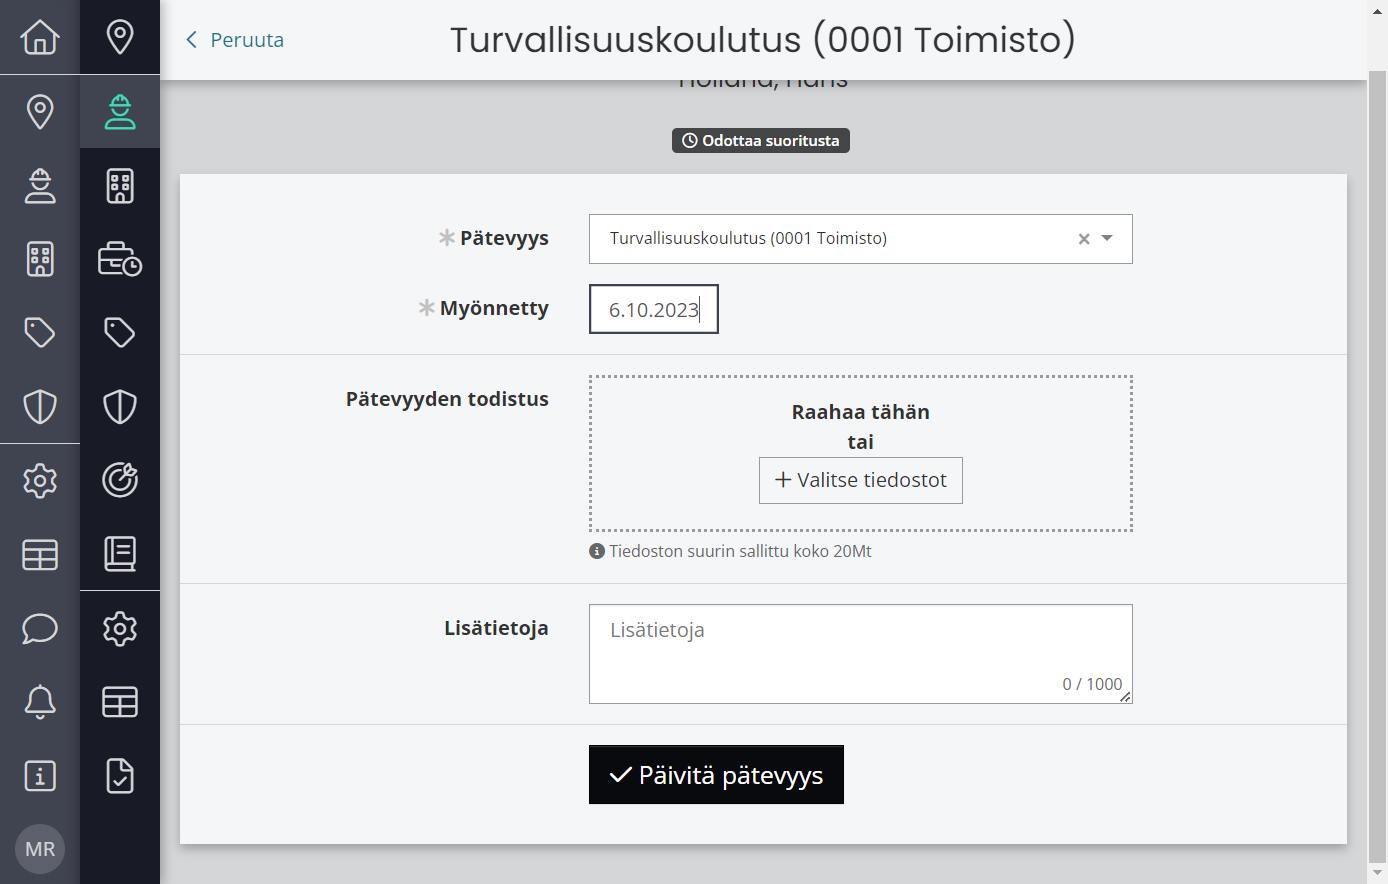Screen dimensions: 1388x884
Task: Click the tag icon in the dark inner sidebar
Action: click(120, 332)
